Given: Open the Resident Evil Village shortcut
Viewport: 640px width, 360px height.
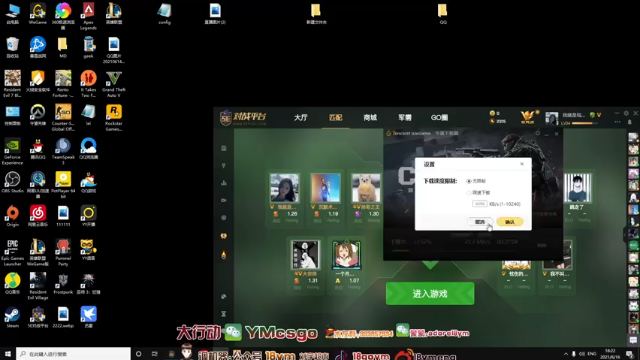Looking at the screenshot, I should click(38, 286).
